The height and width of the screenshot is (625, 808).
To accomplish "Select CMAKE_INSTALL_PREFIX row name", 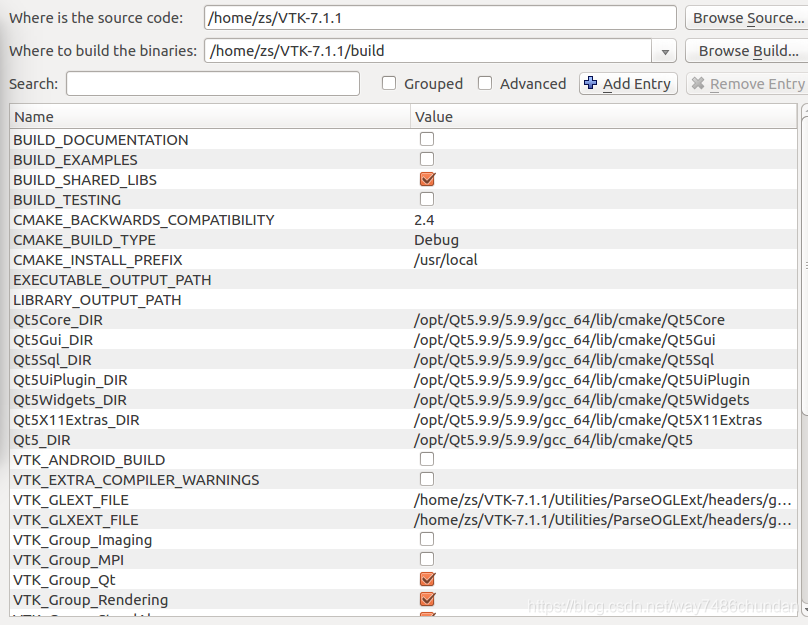I will 97,260.
